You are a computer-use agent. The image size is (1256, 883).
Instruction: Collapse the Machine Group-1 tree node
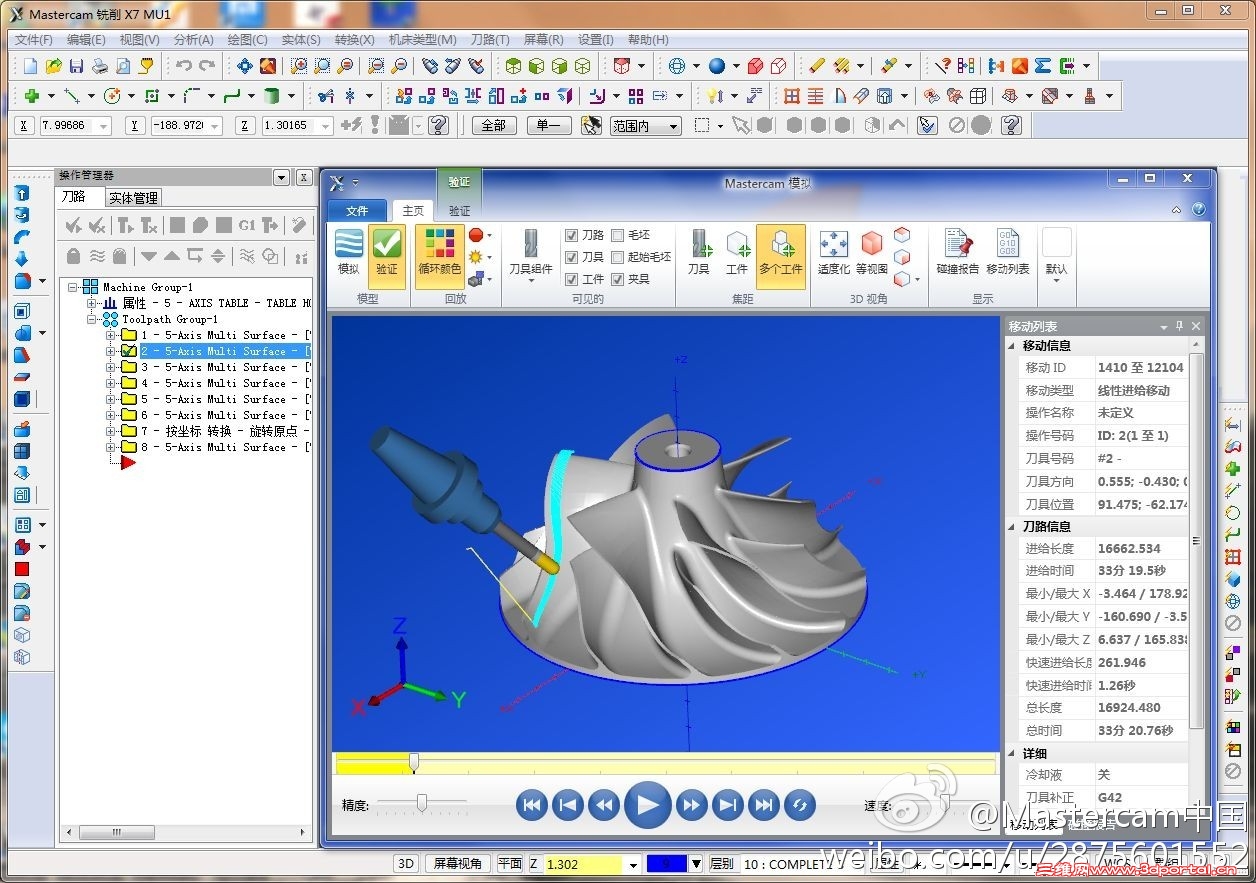[73, 287]
